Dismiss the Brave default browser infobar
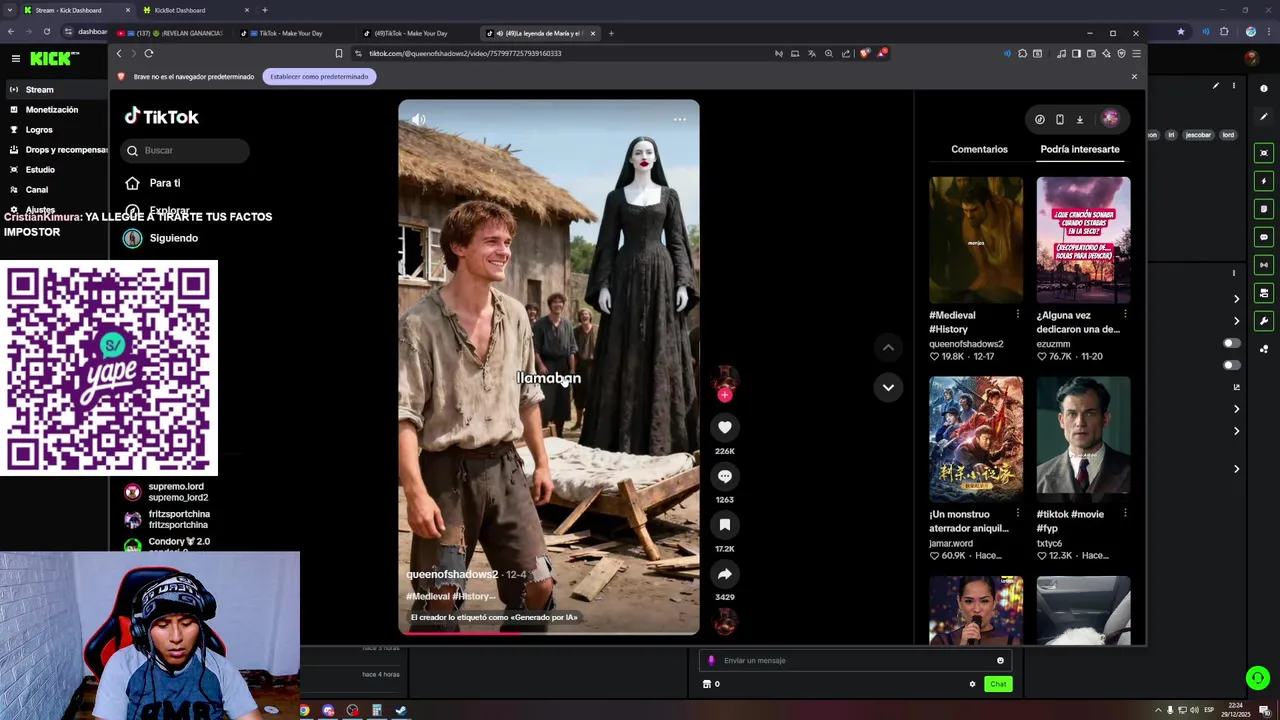The height and width of the screenshot is (720, 1280). (1134, 76)
